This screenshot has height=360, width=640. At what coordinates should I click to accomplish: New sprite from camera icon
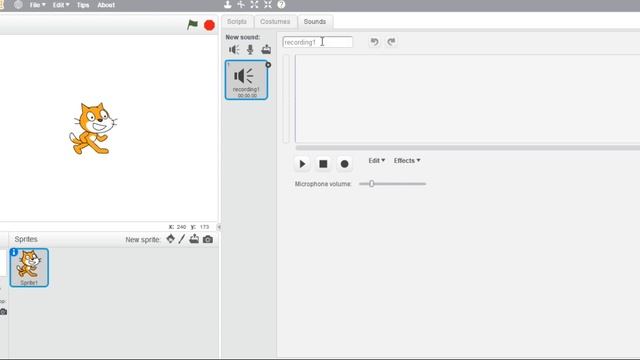[208, 239]
